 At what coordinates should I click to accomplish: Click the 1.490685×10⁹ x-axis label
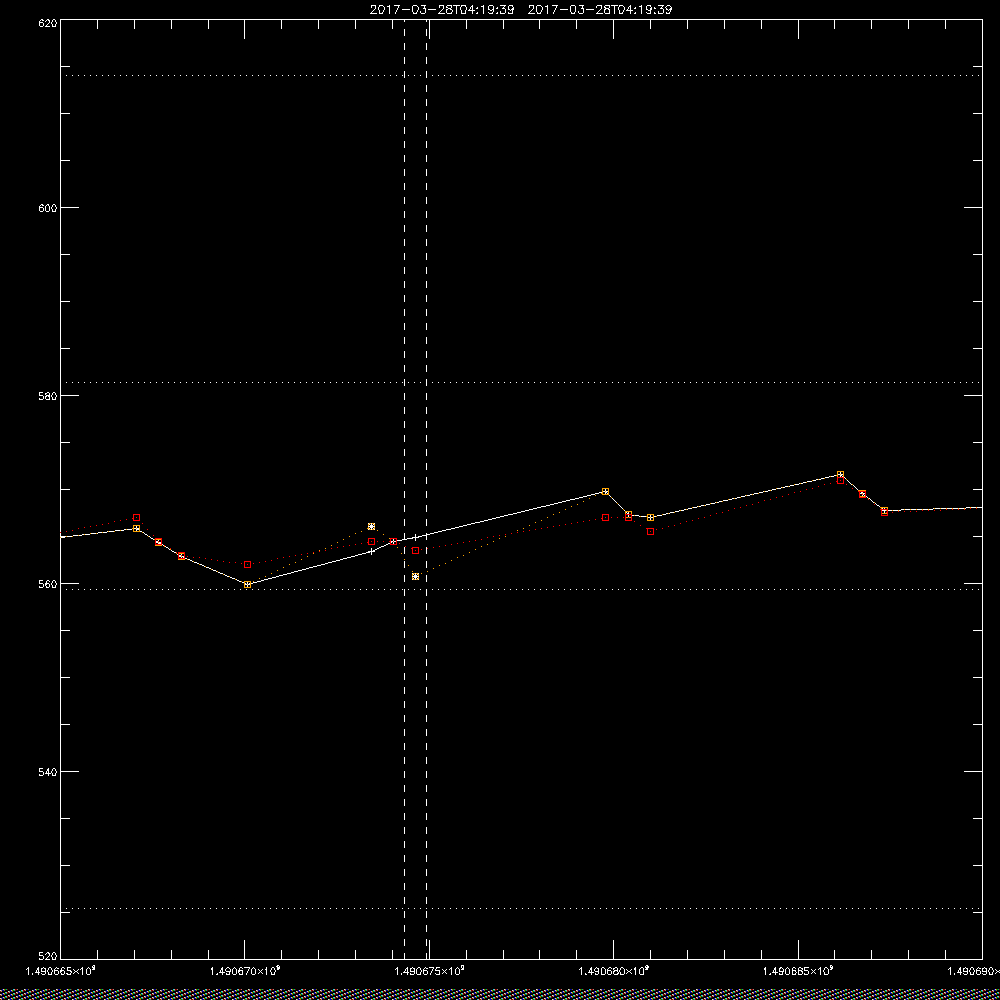(798, 971)
